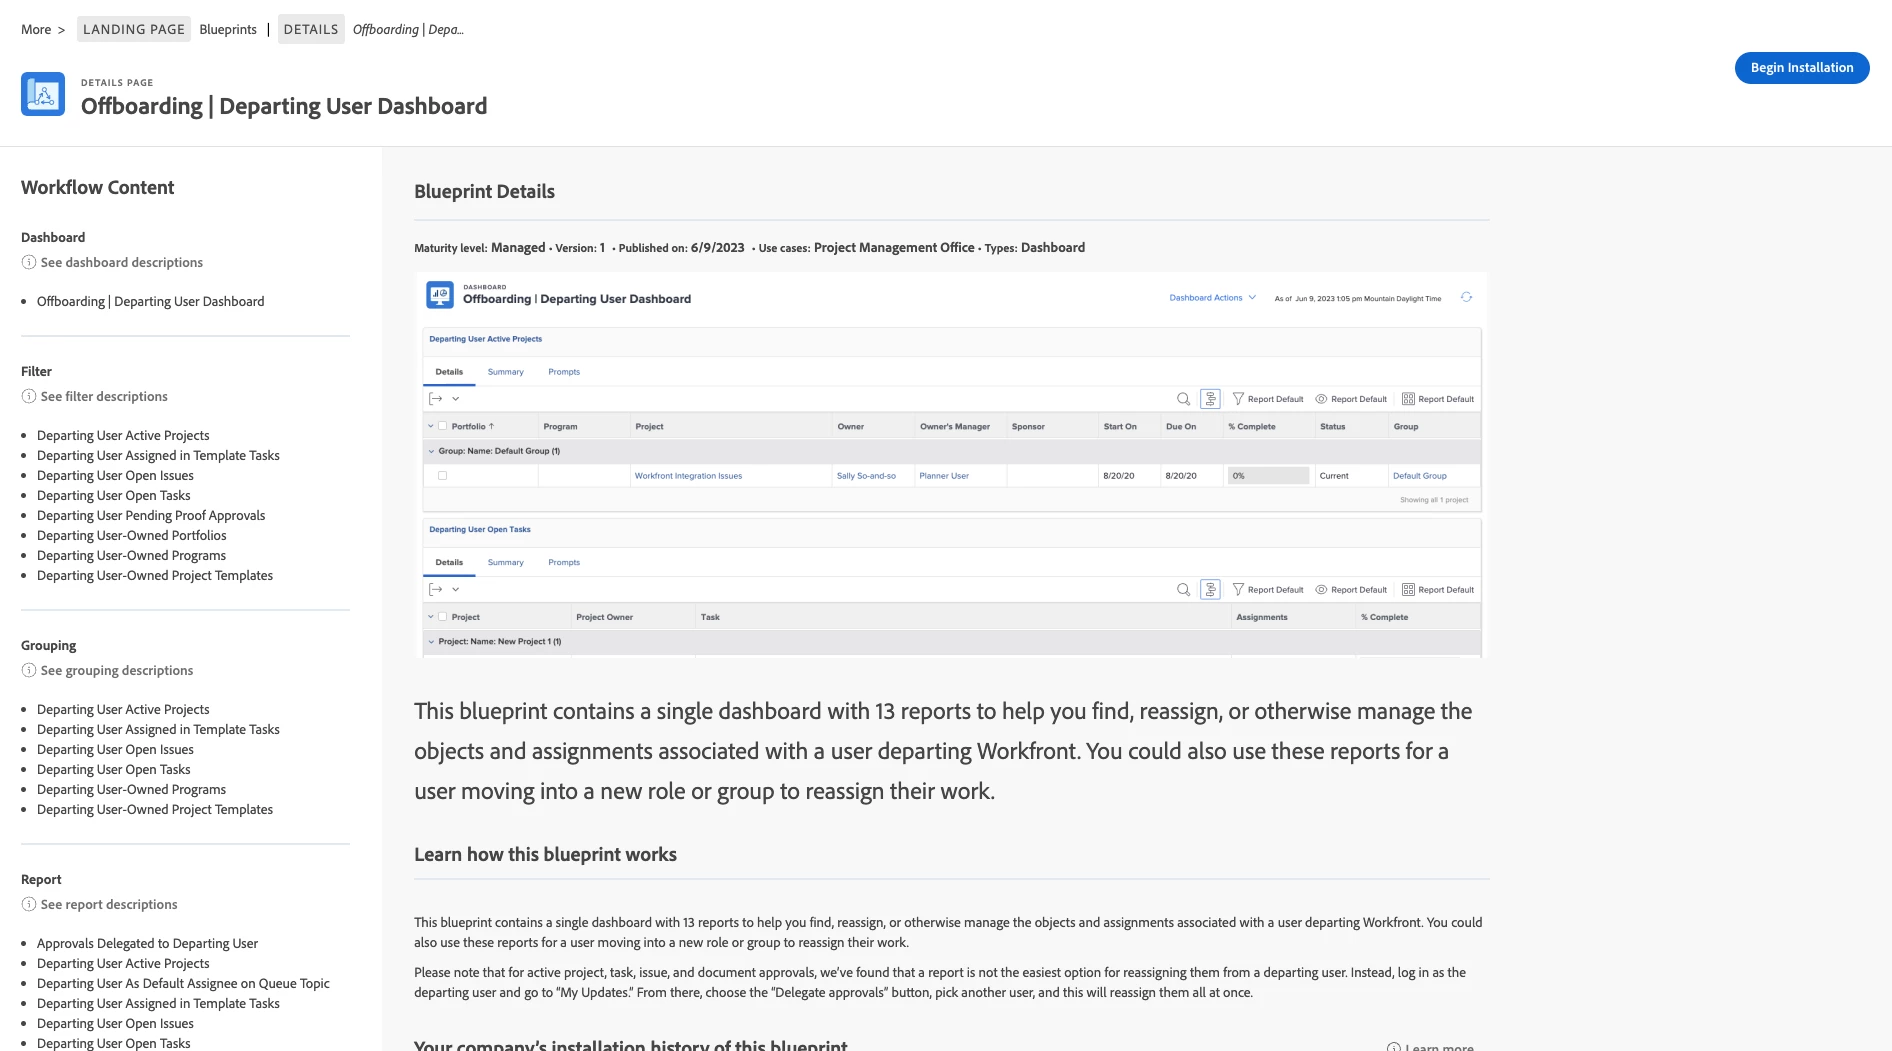Toggle the select-all checkbox in Portfolio header
The width and height of the screenshot is (1892, 1051).
click(x=442, y=426)
